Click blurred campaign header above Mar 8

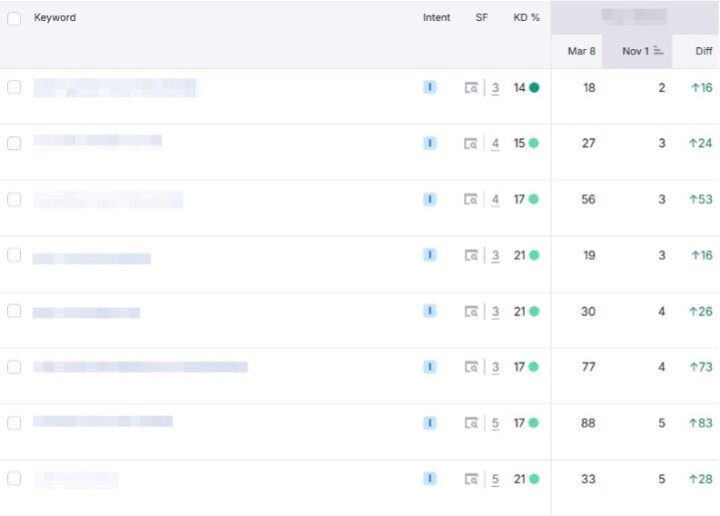pyautogui.click(x=634, y=17)
